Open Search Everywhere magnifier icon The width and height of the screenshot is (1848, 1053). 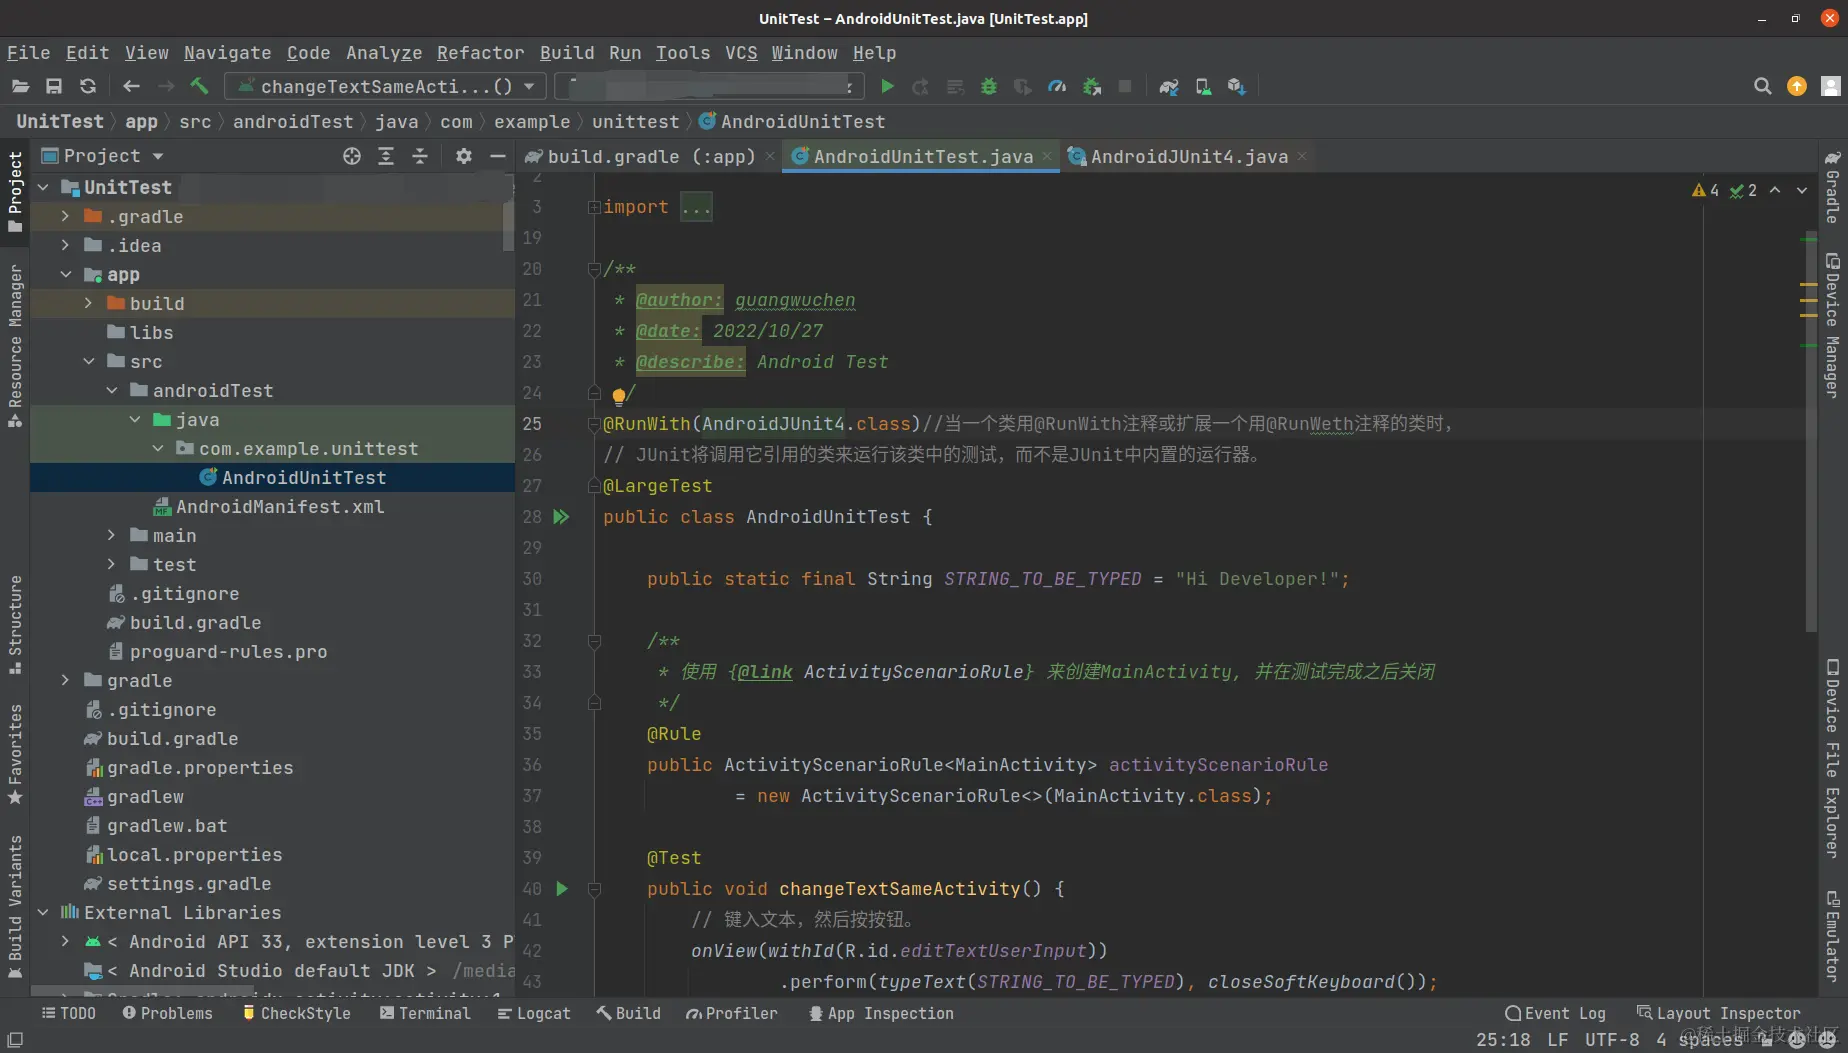[1762, 87]
